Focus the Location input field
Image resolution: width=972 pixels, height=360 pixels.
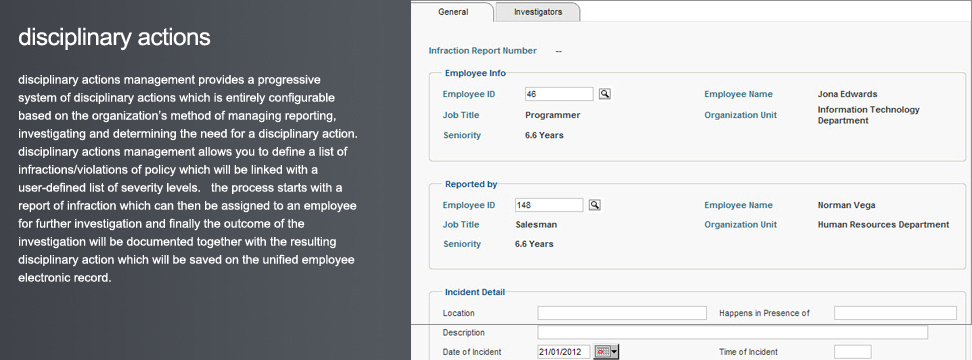pyautogui.click(x=622, y=313)
